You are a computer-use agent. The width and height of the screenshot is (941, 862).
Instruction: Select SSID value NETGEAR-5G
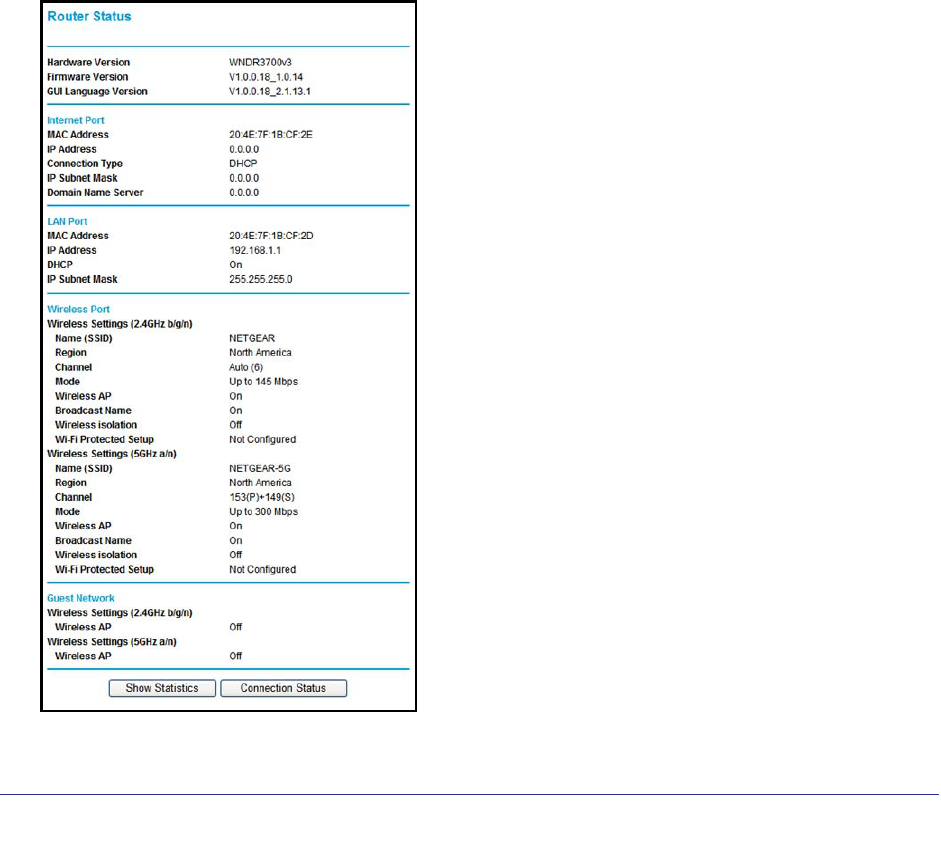tap(260, 468)
